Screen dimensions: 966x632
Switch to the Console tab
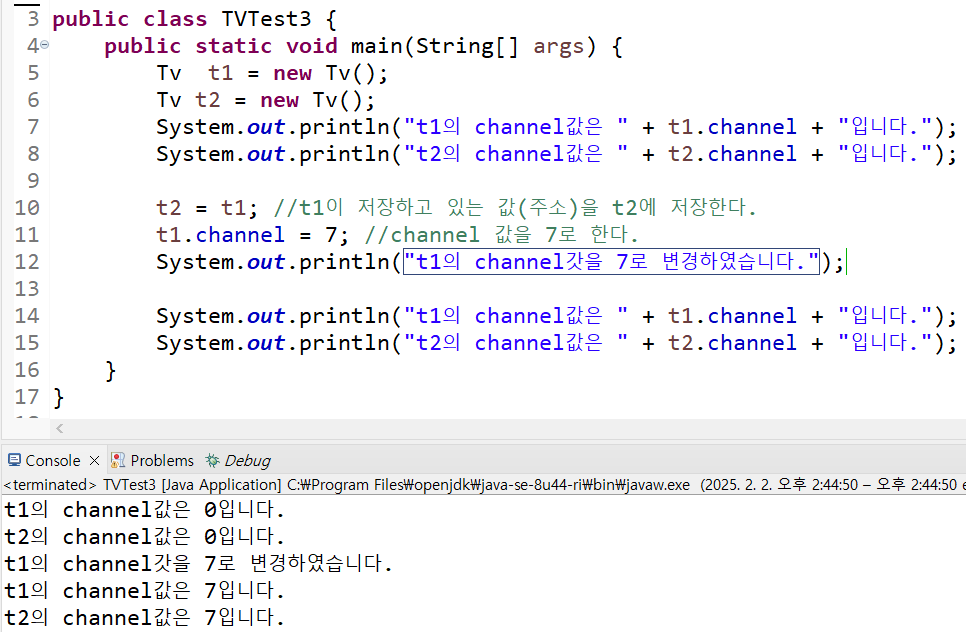(52, 461)
